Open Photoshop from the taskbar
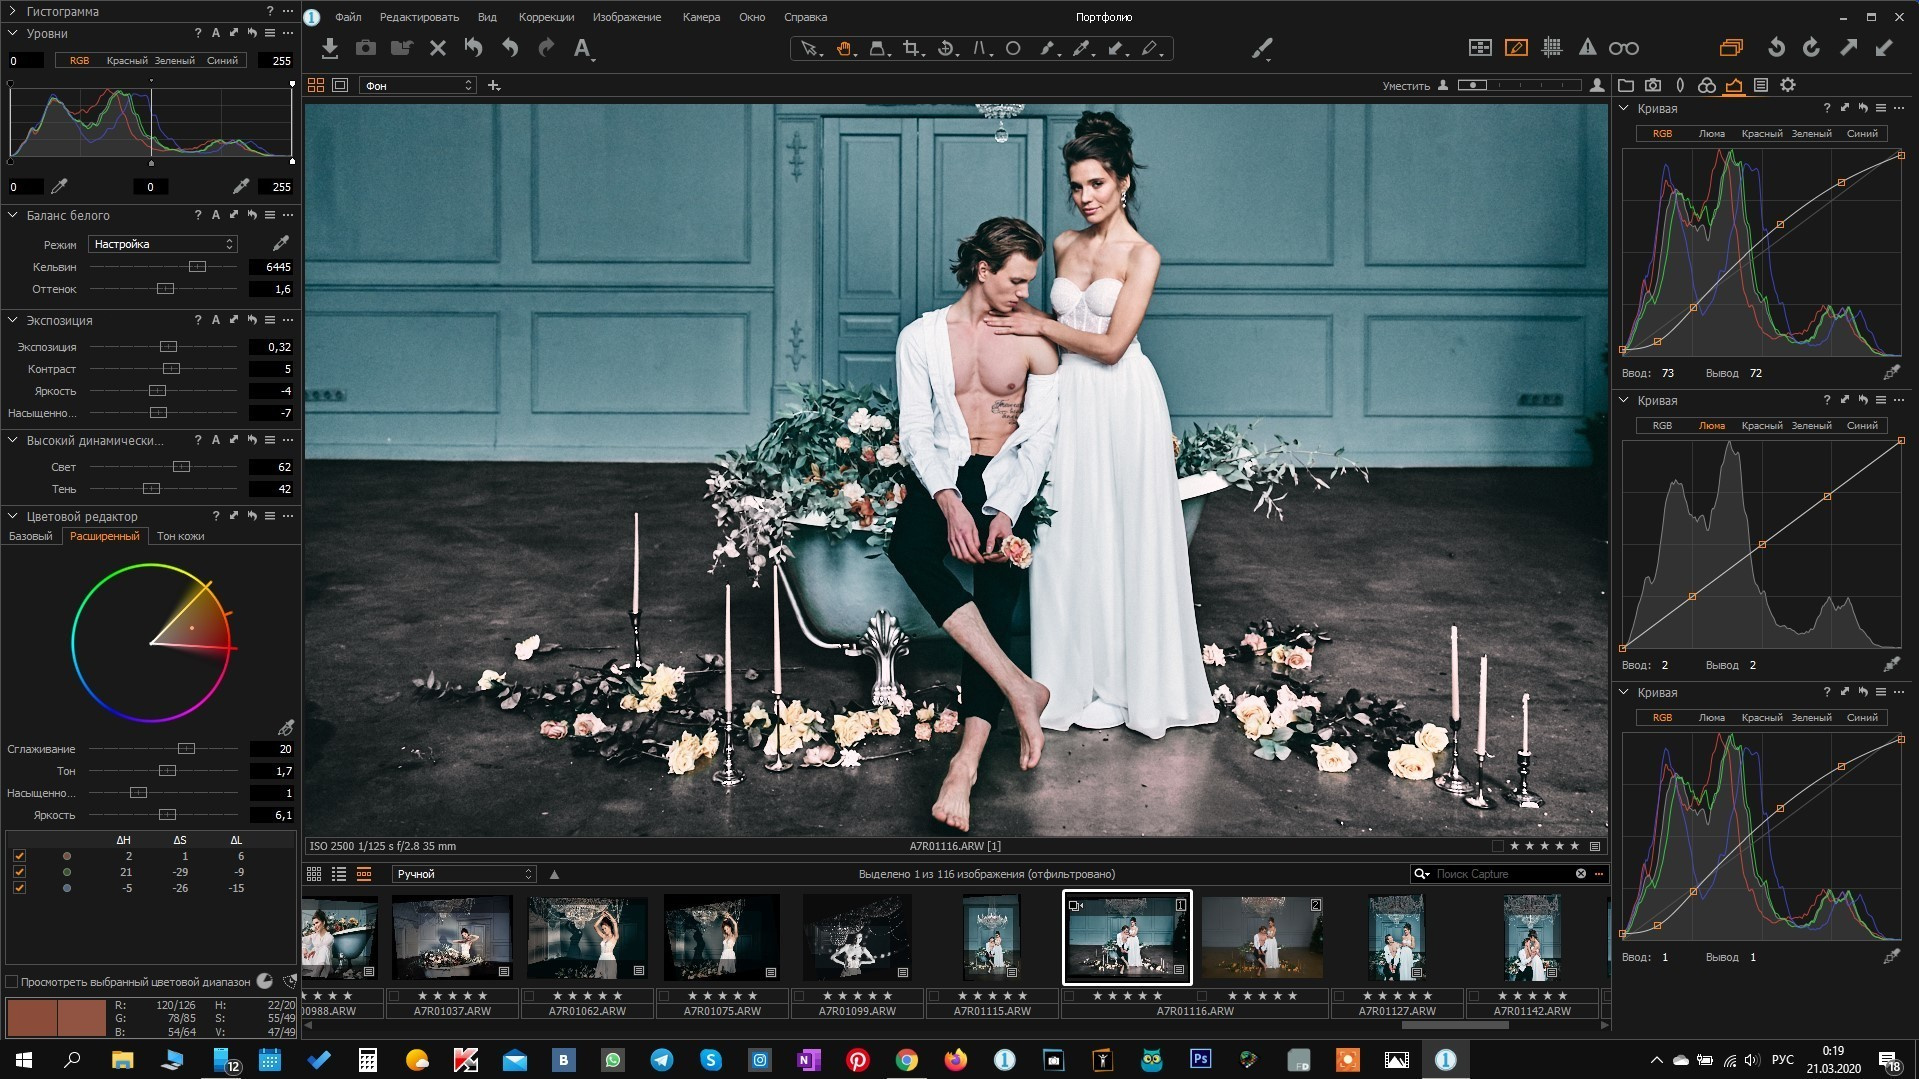The height and width of the screenshot is (1079, 1919). 1200,1060
